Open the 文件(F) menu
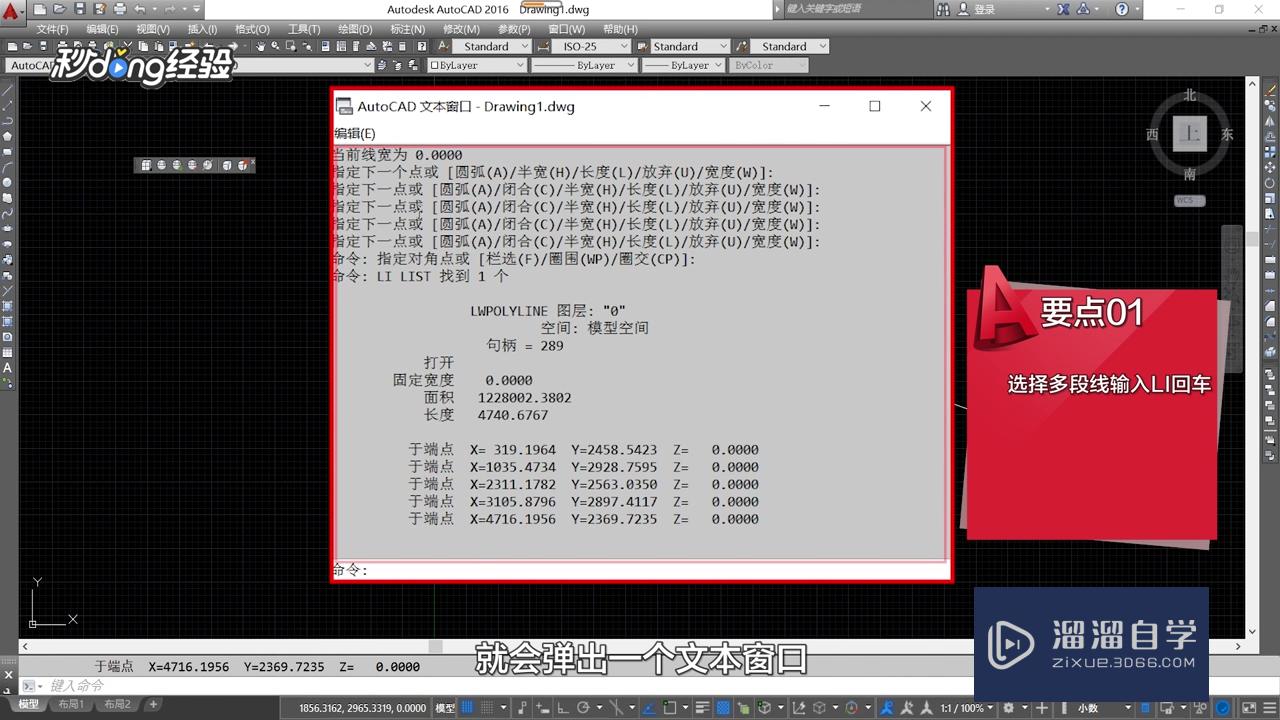Viewport: 1280px width, 720px height. (x=52, y=29)
